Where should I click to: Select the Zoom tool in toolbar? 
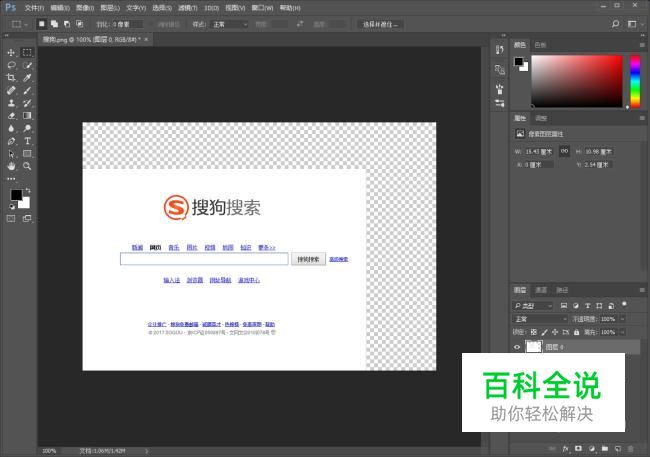[x=27, y=166]
